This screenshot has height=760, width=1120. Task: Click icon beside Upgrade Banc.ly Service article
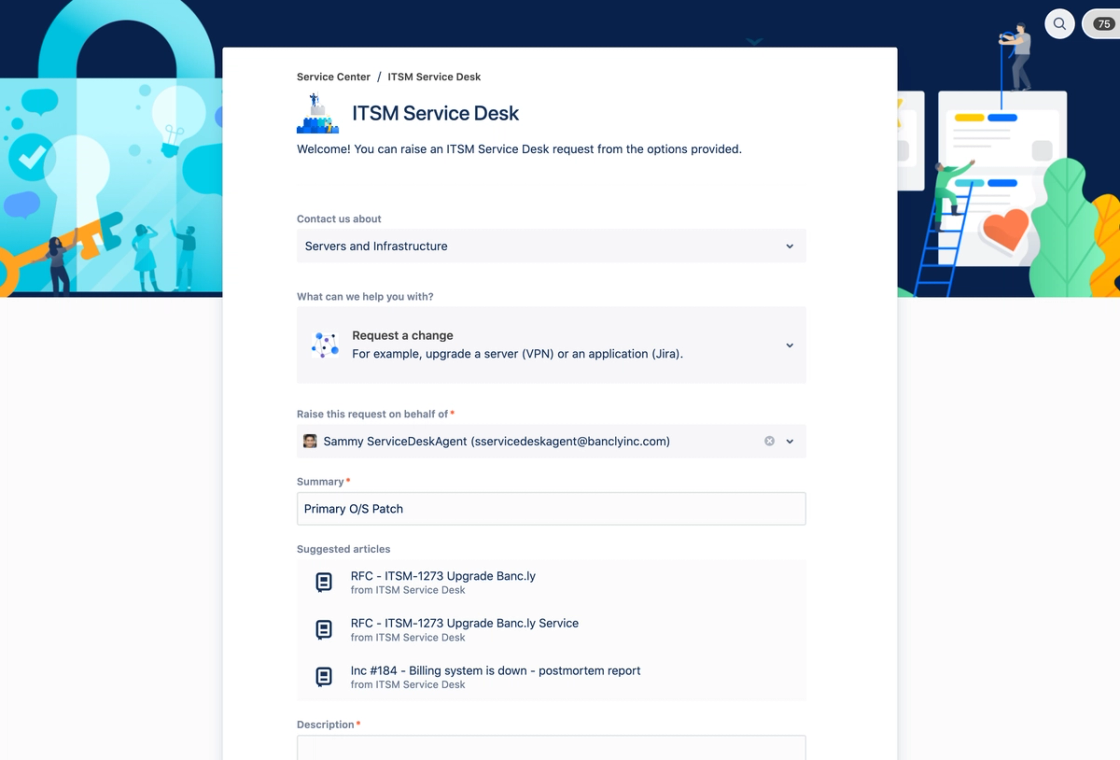(324, 629)
